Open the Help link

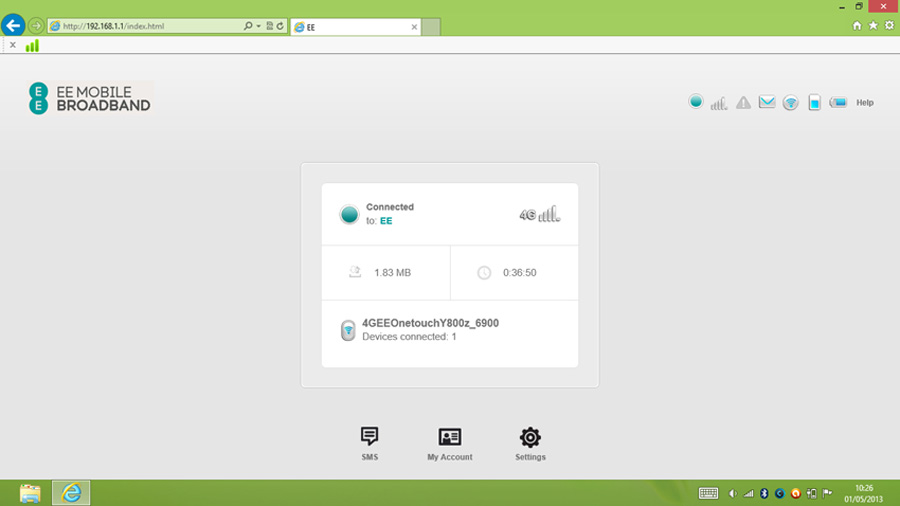[x=864, y=103]
